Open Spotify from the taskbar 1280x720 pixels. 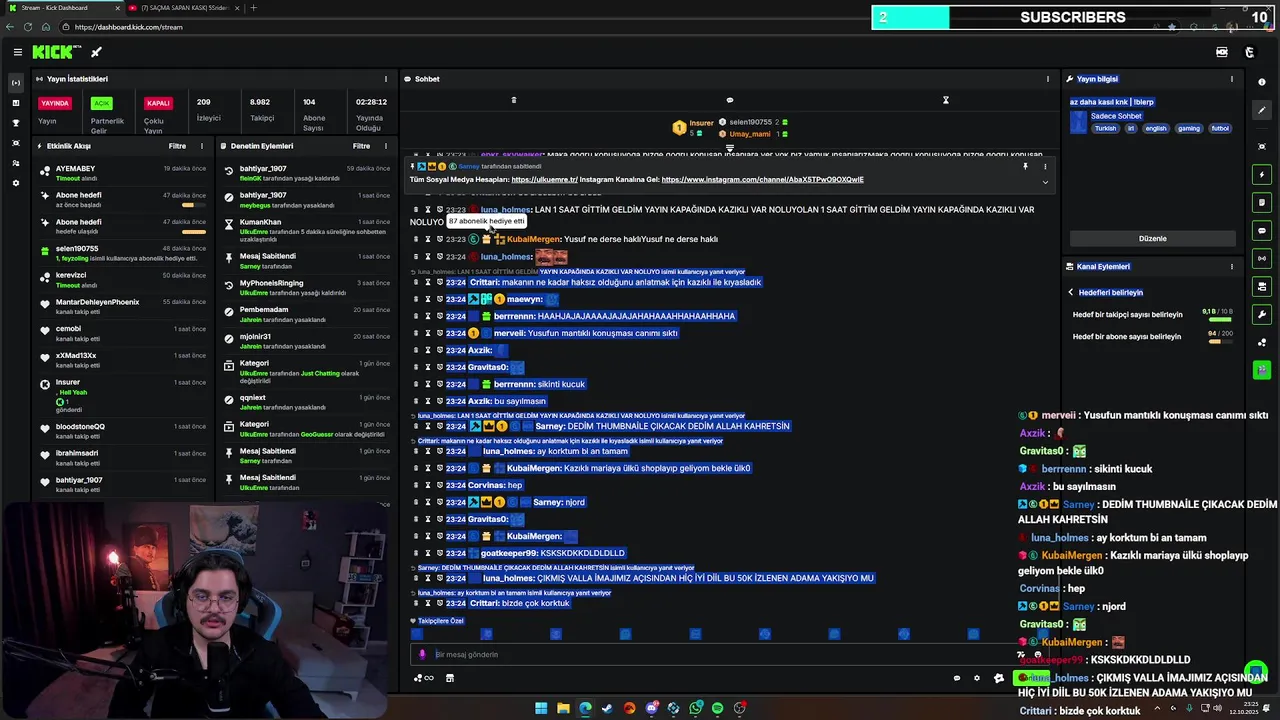click(x=717, y=708)
